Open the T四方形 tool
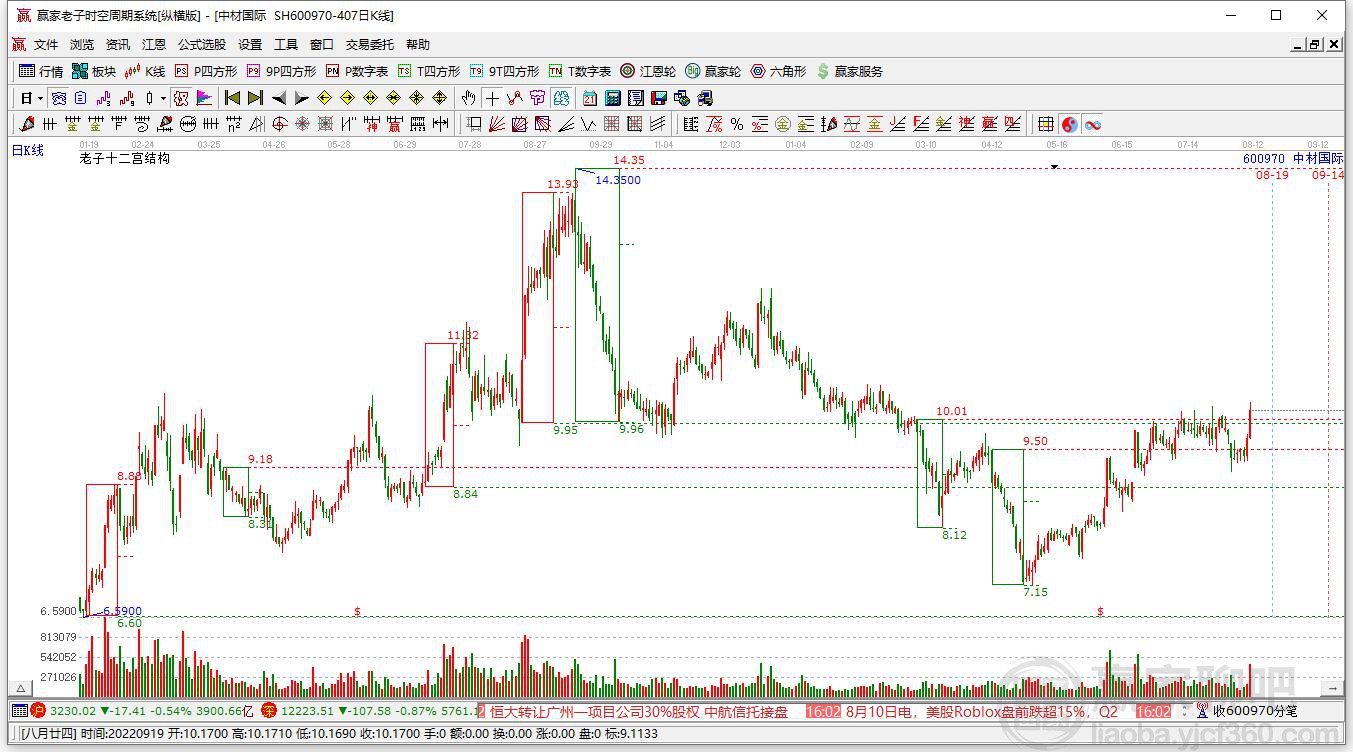Image resolution: width=1353 pixels, height=752 pixels. [x=429, y=71]
